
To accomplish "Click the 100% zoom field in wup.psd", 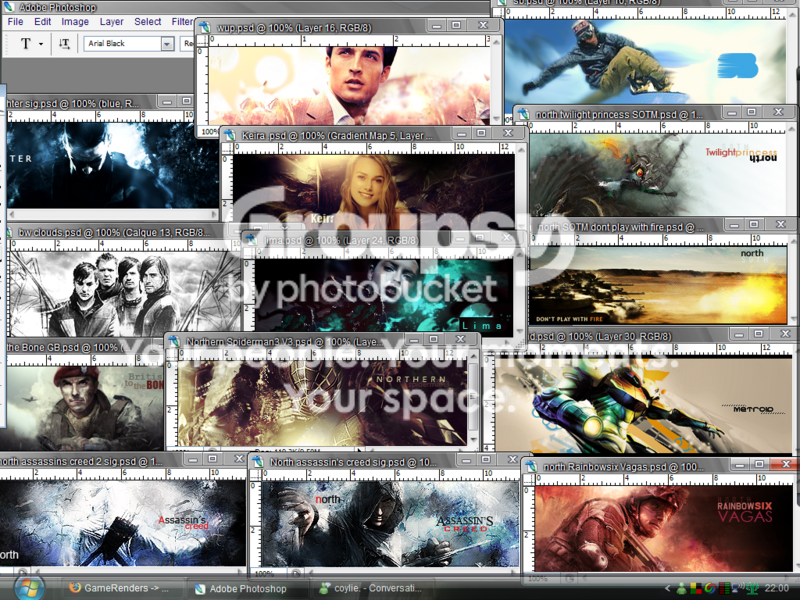I will [209, 132].
